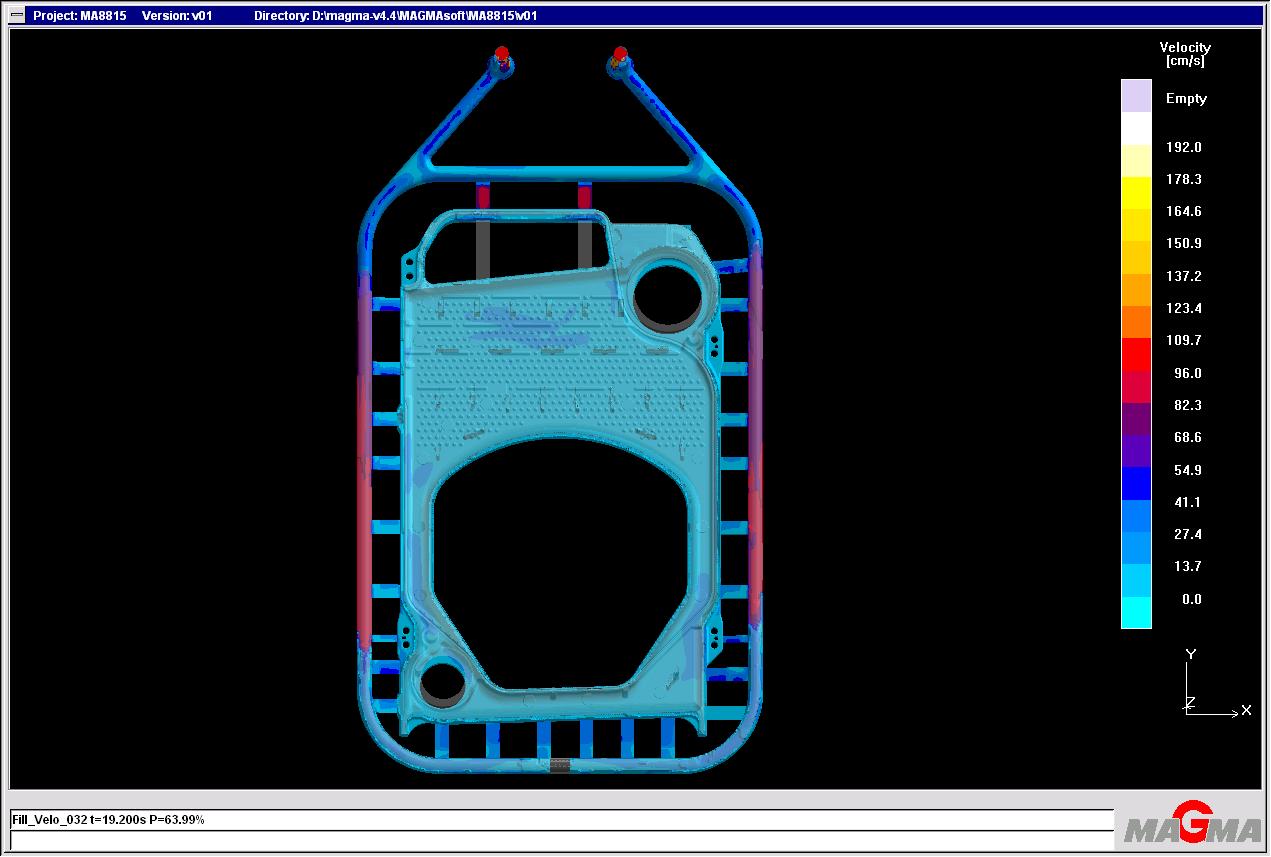Click the MAGMA logo
The width and height of the screenshot is (1271, 857).
[1190, 827]
